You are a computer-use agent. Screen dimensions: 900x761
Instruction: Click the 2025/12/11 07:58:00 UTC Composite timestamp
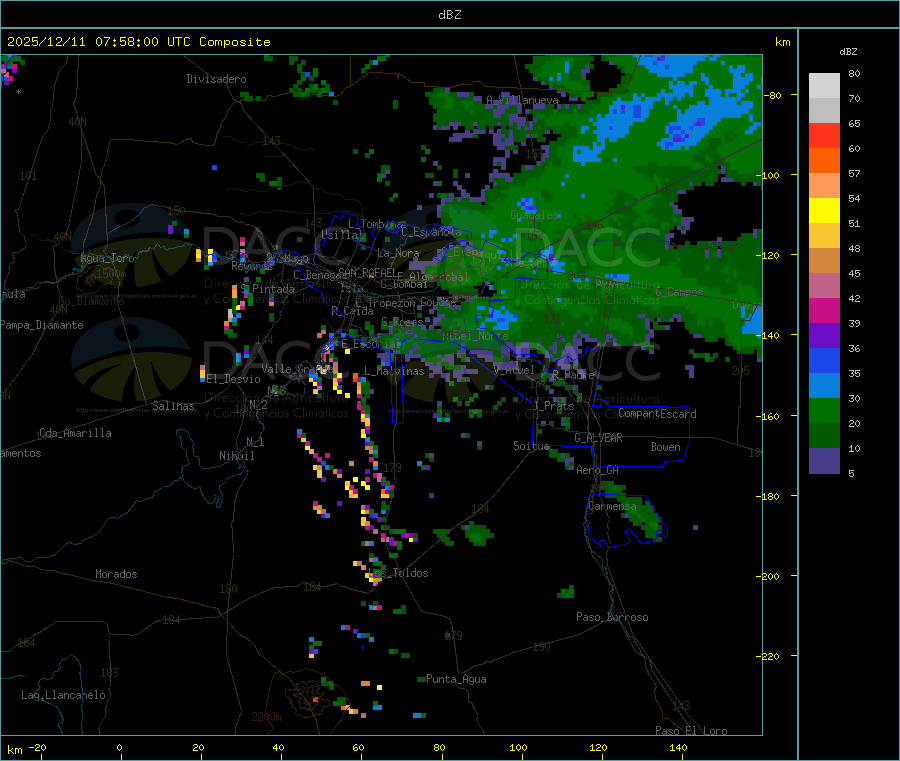[138, 42]
